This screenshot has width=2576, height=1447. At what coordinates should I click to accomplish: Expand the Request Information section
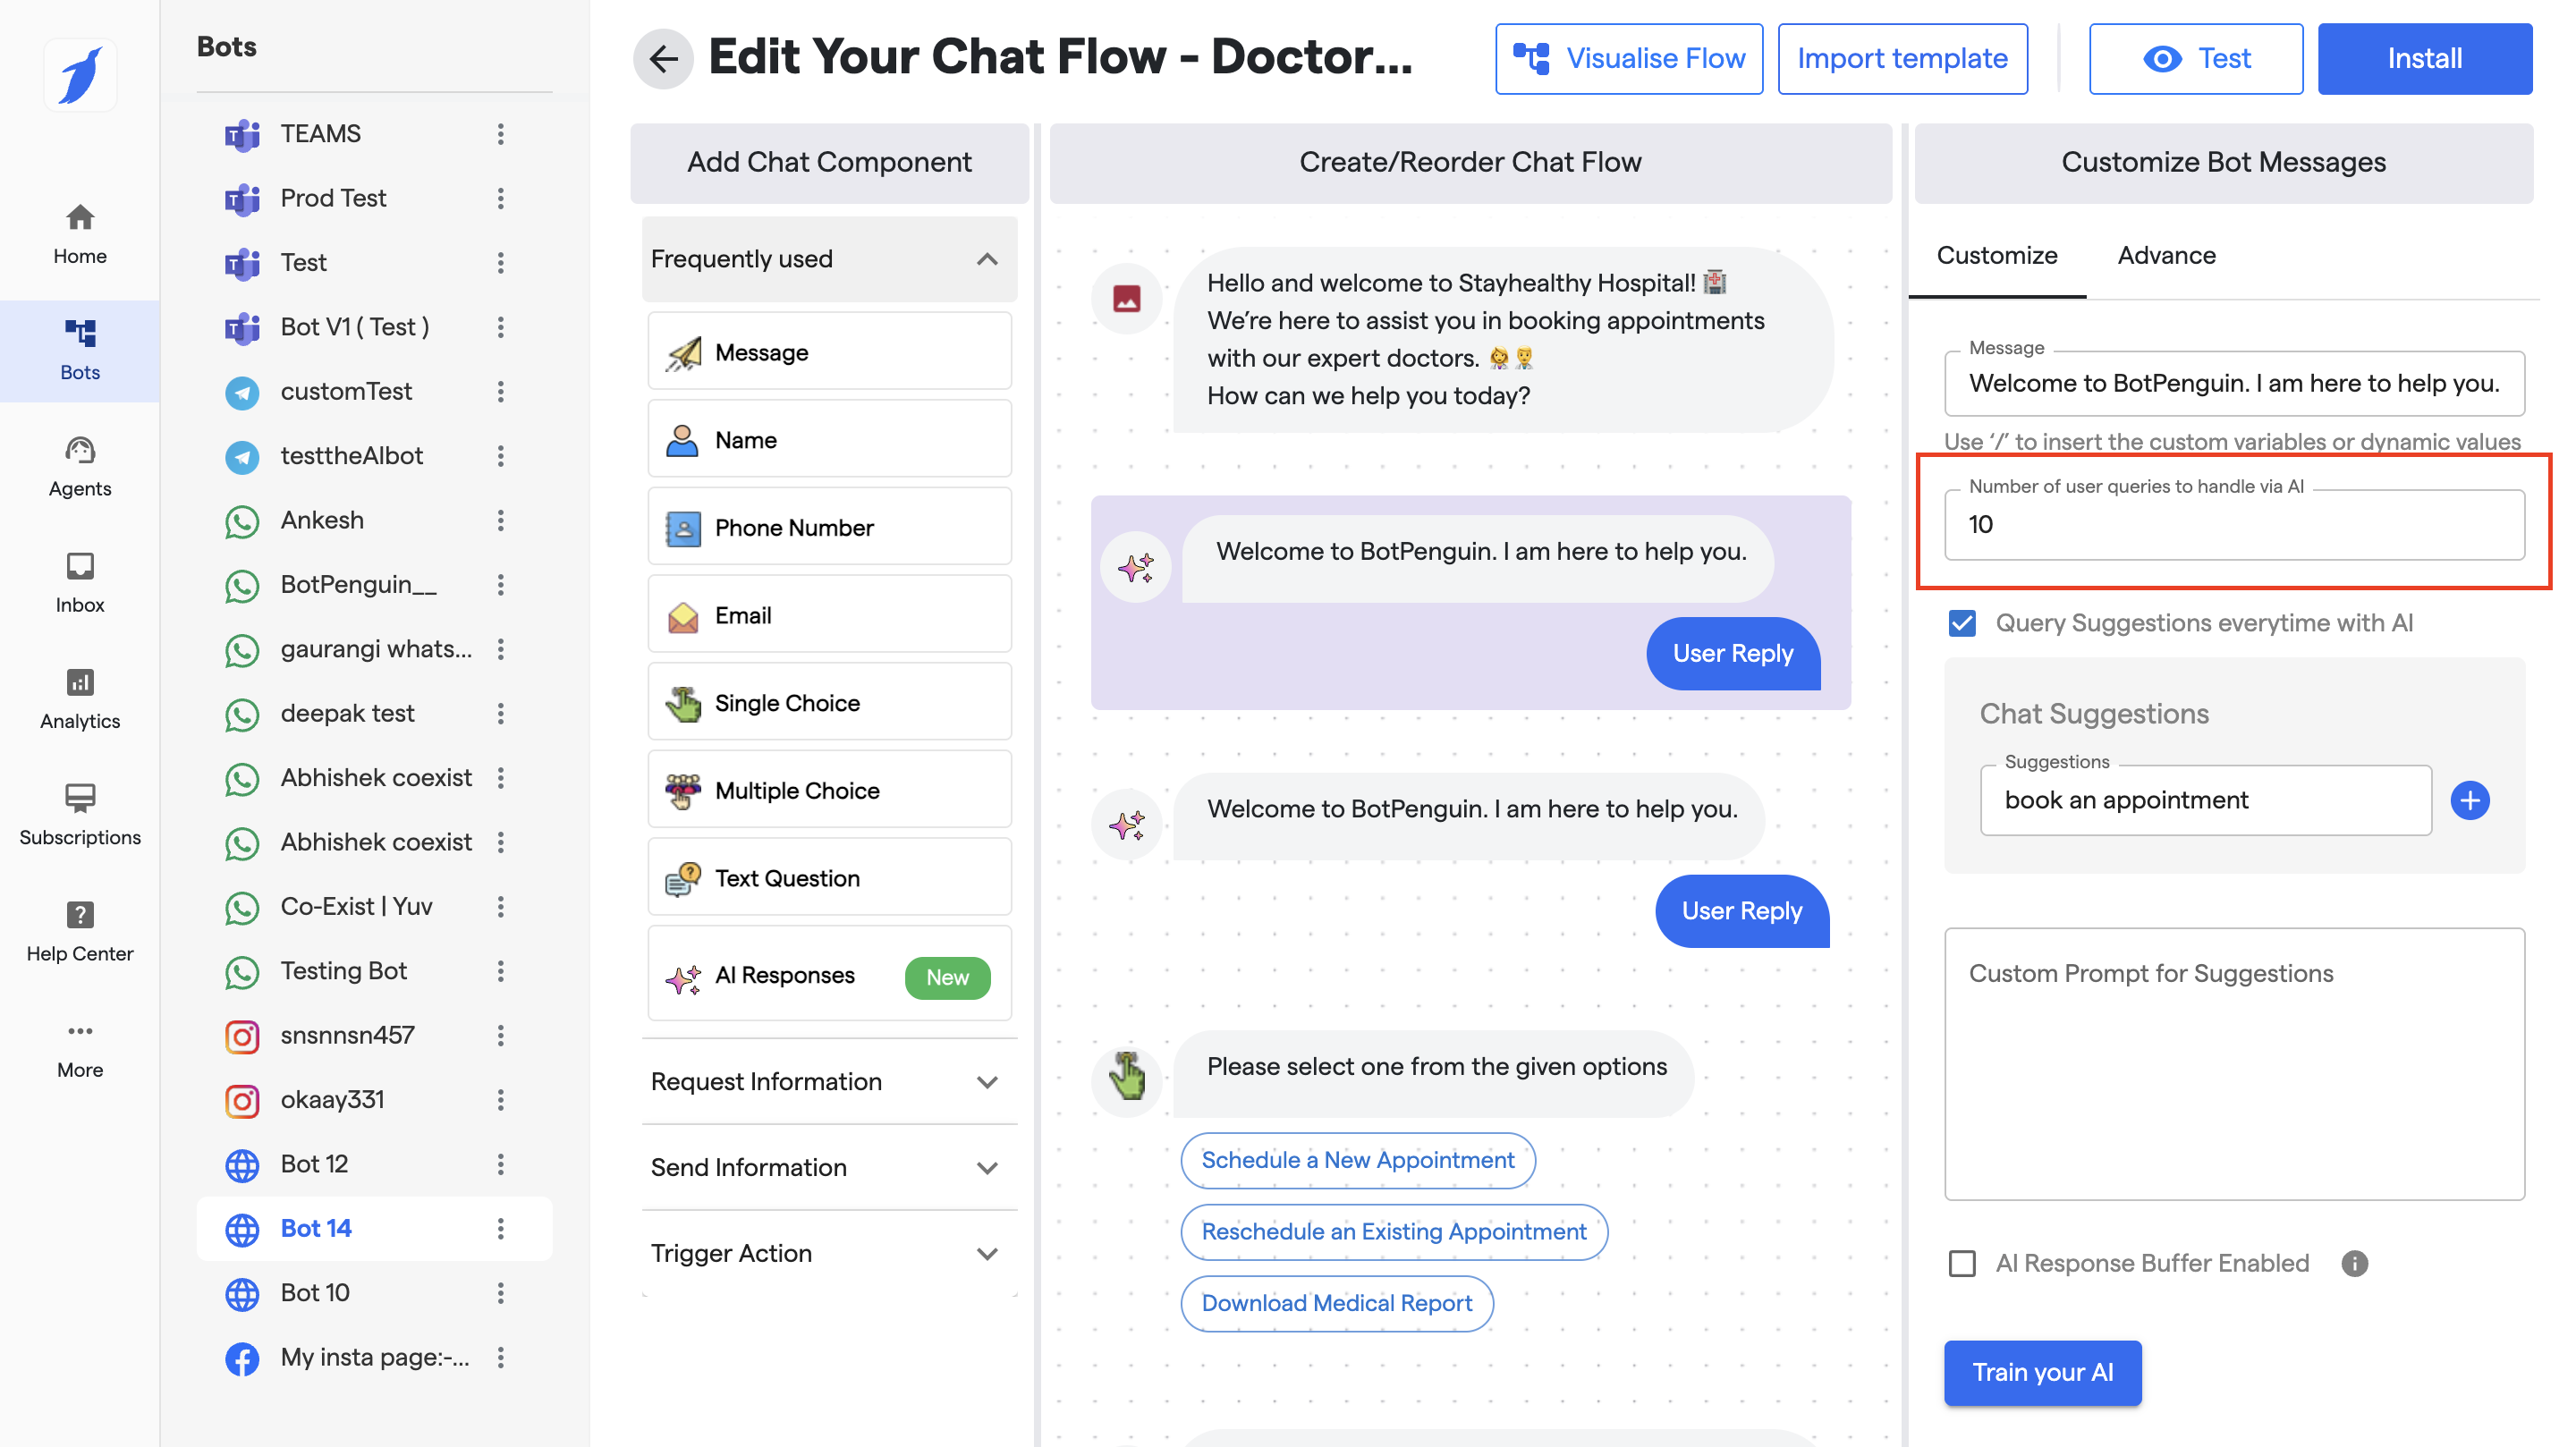point(986,1082)
